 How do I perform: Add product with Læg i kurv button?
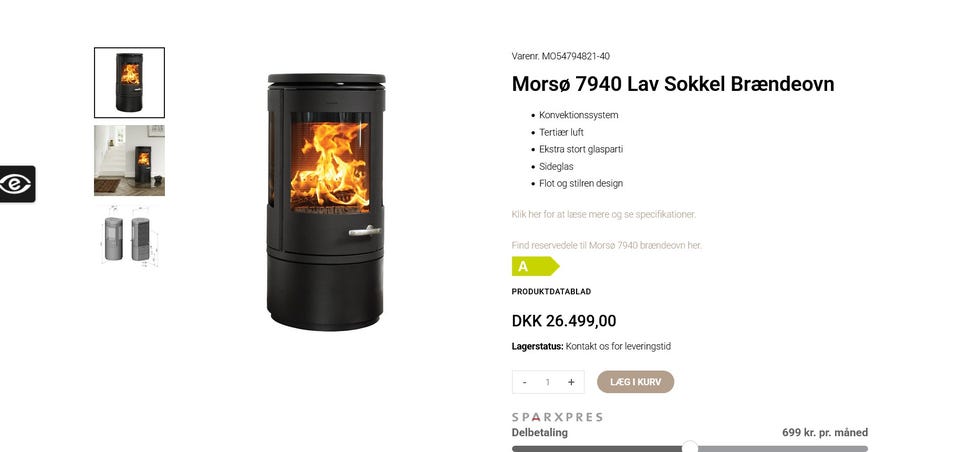[636, 382]
